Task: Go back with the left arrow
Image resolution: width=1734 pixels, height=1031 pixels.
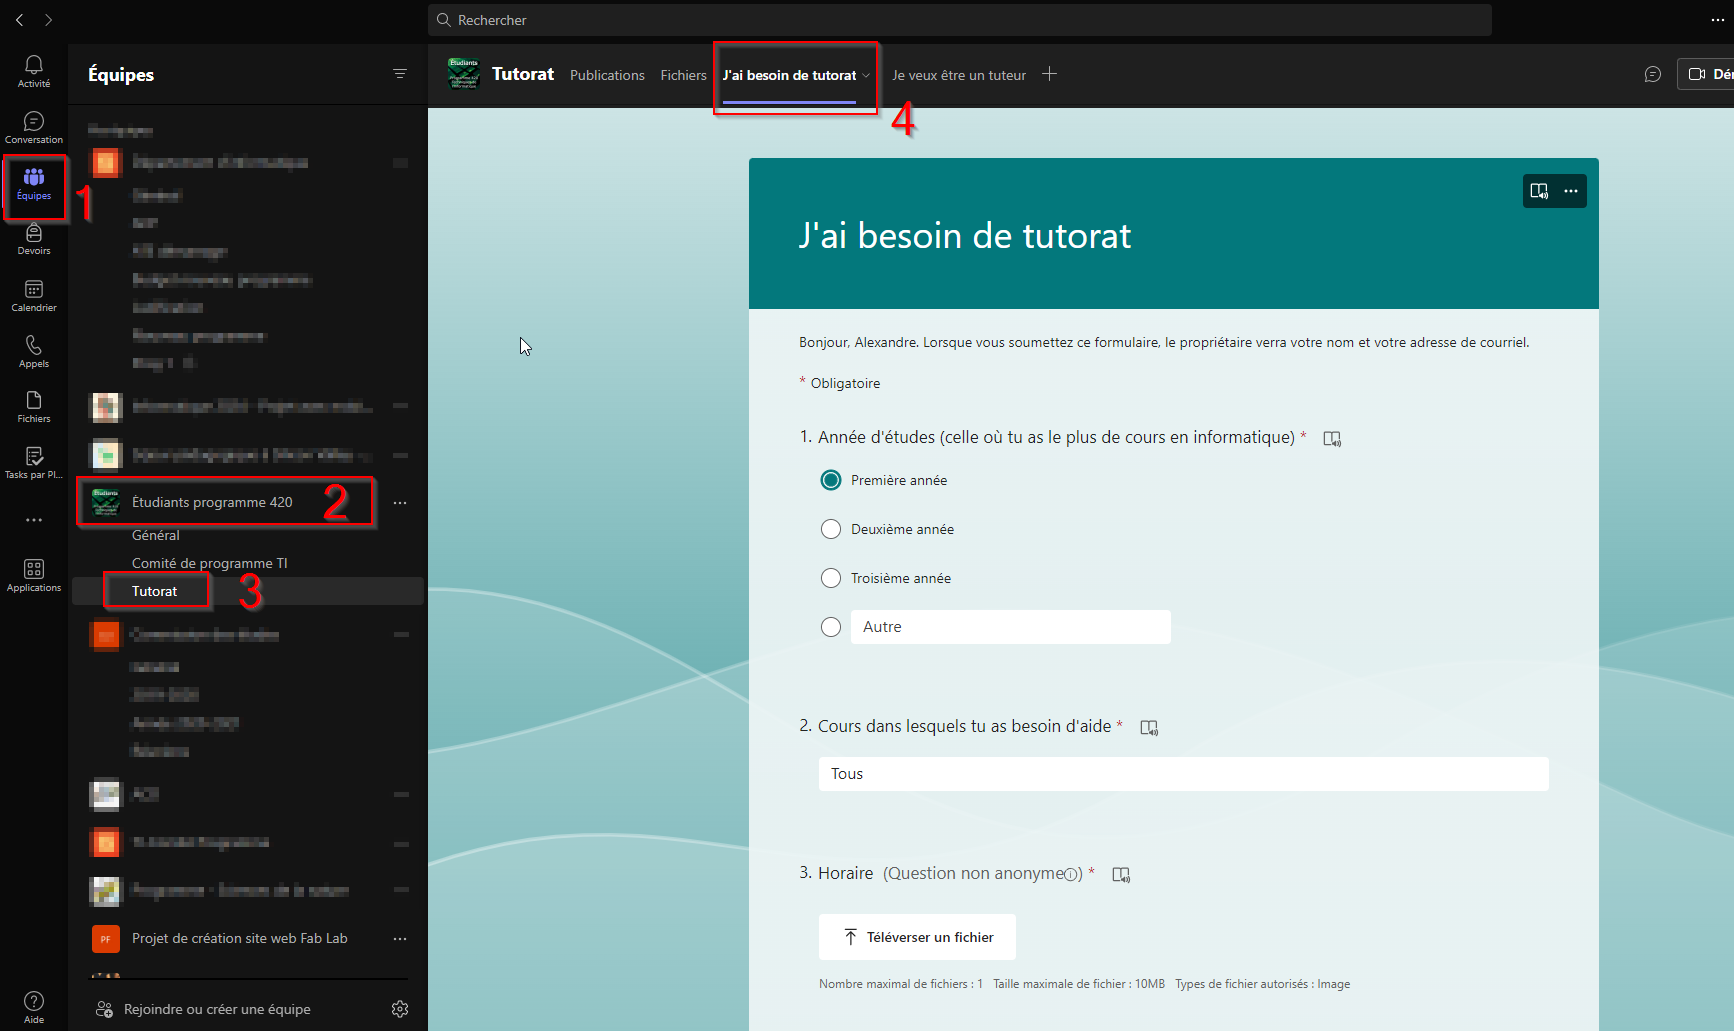Action: point(19,20)
